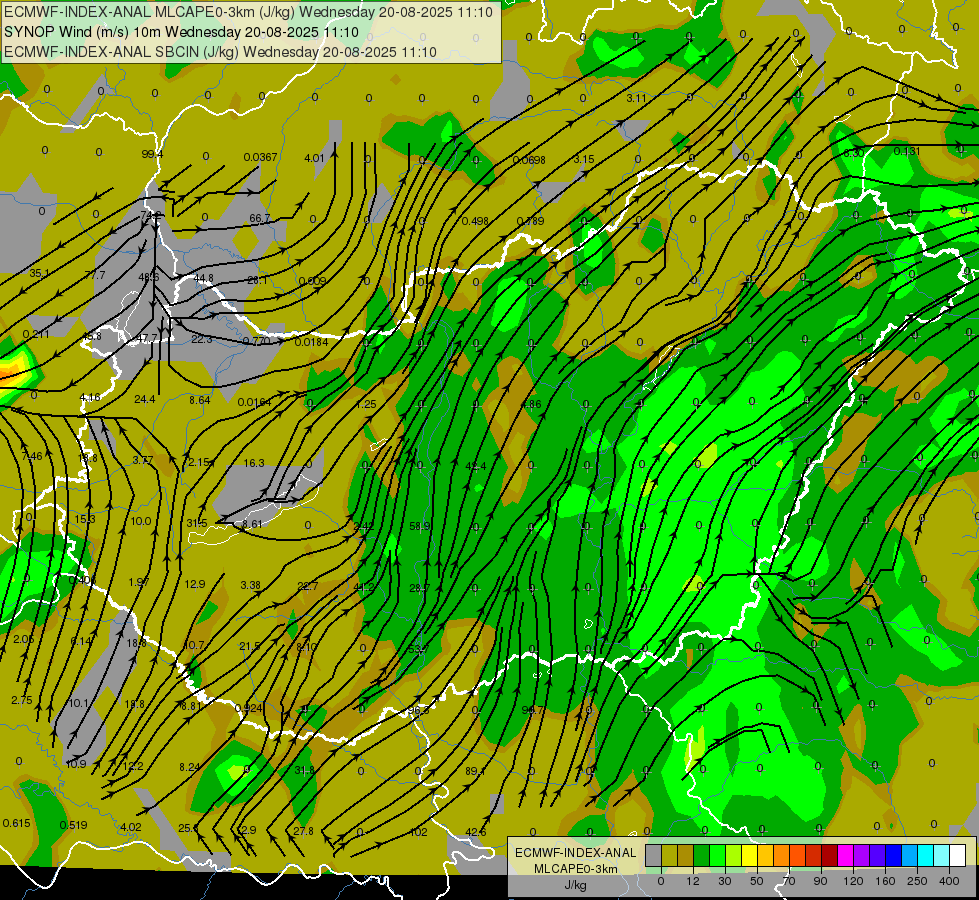This screenshot has width=979, height=900.
Task: Click the map value 3.38
Action: click(x=250, y=585)
